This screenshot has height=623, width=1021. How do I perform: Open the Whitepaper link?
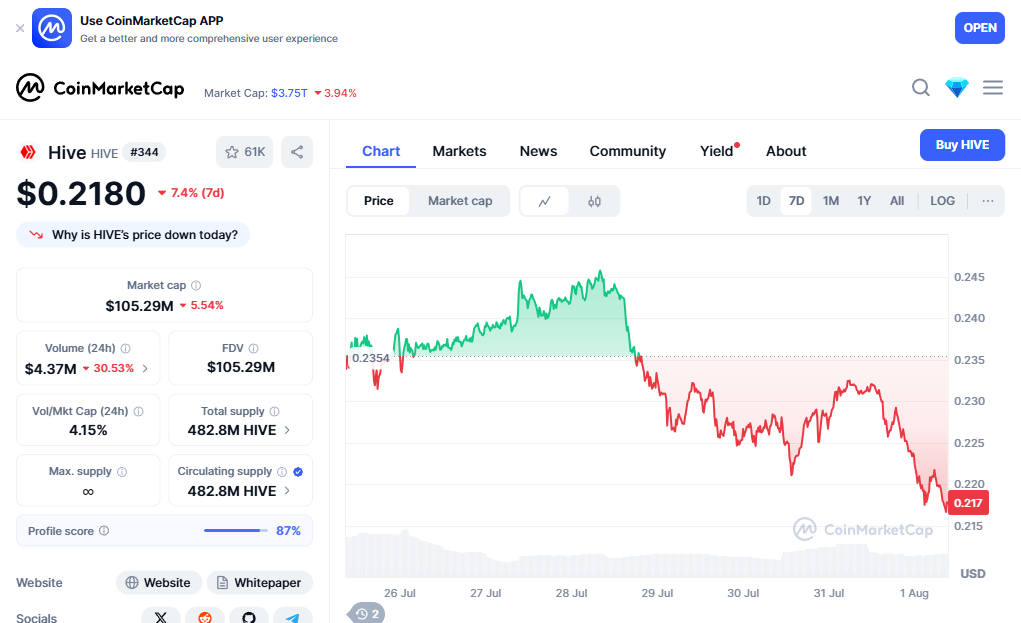(x=259, y=583)
